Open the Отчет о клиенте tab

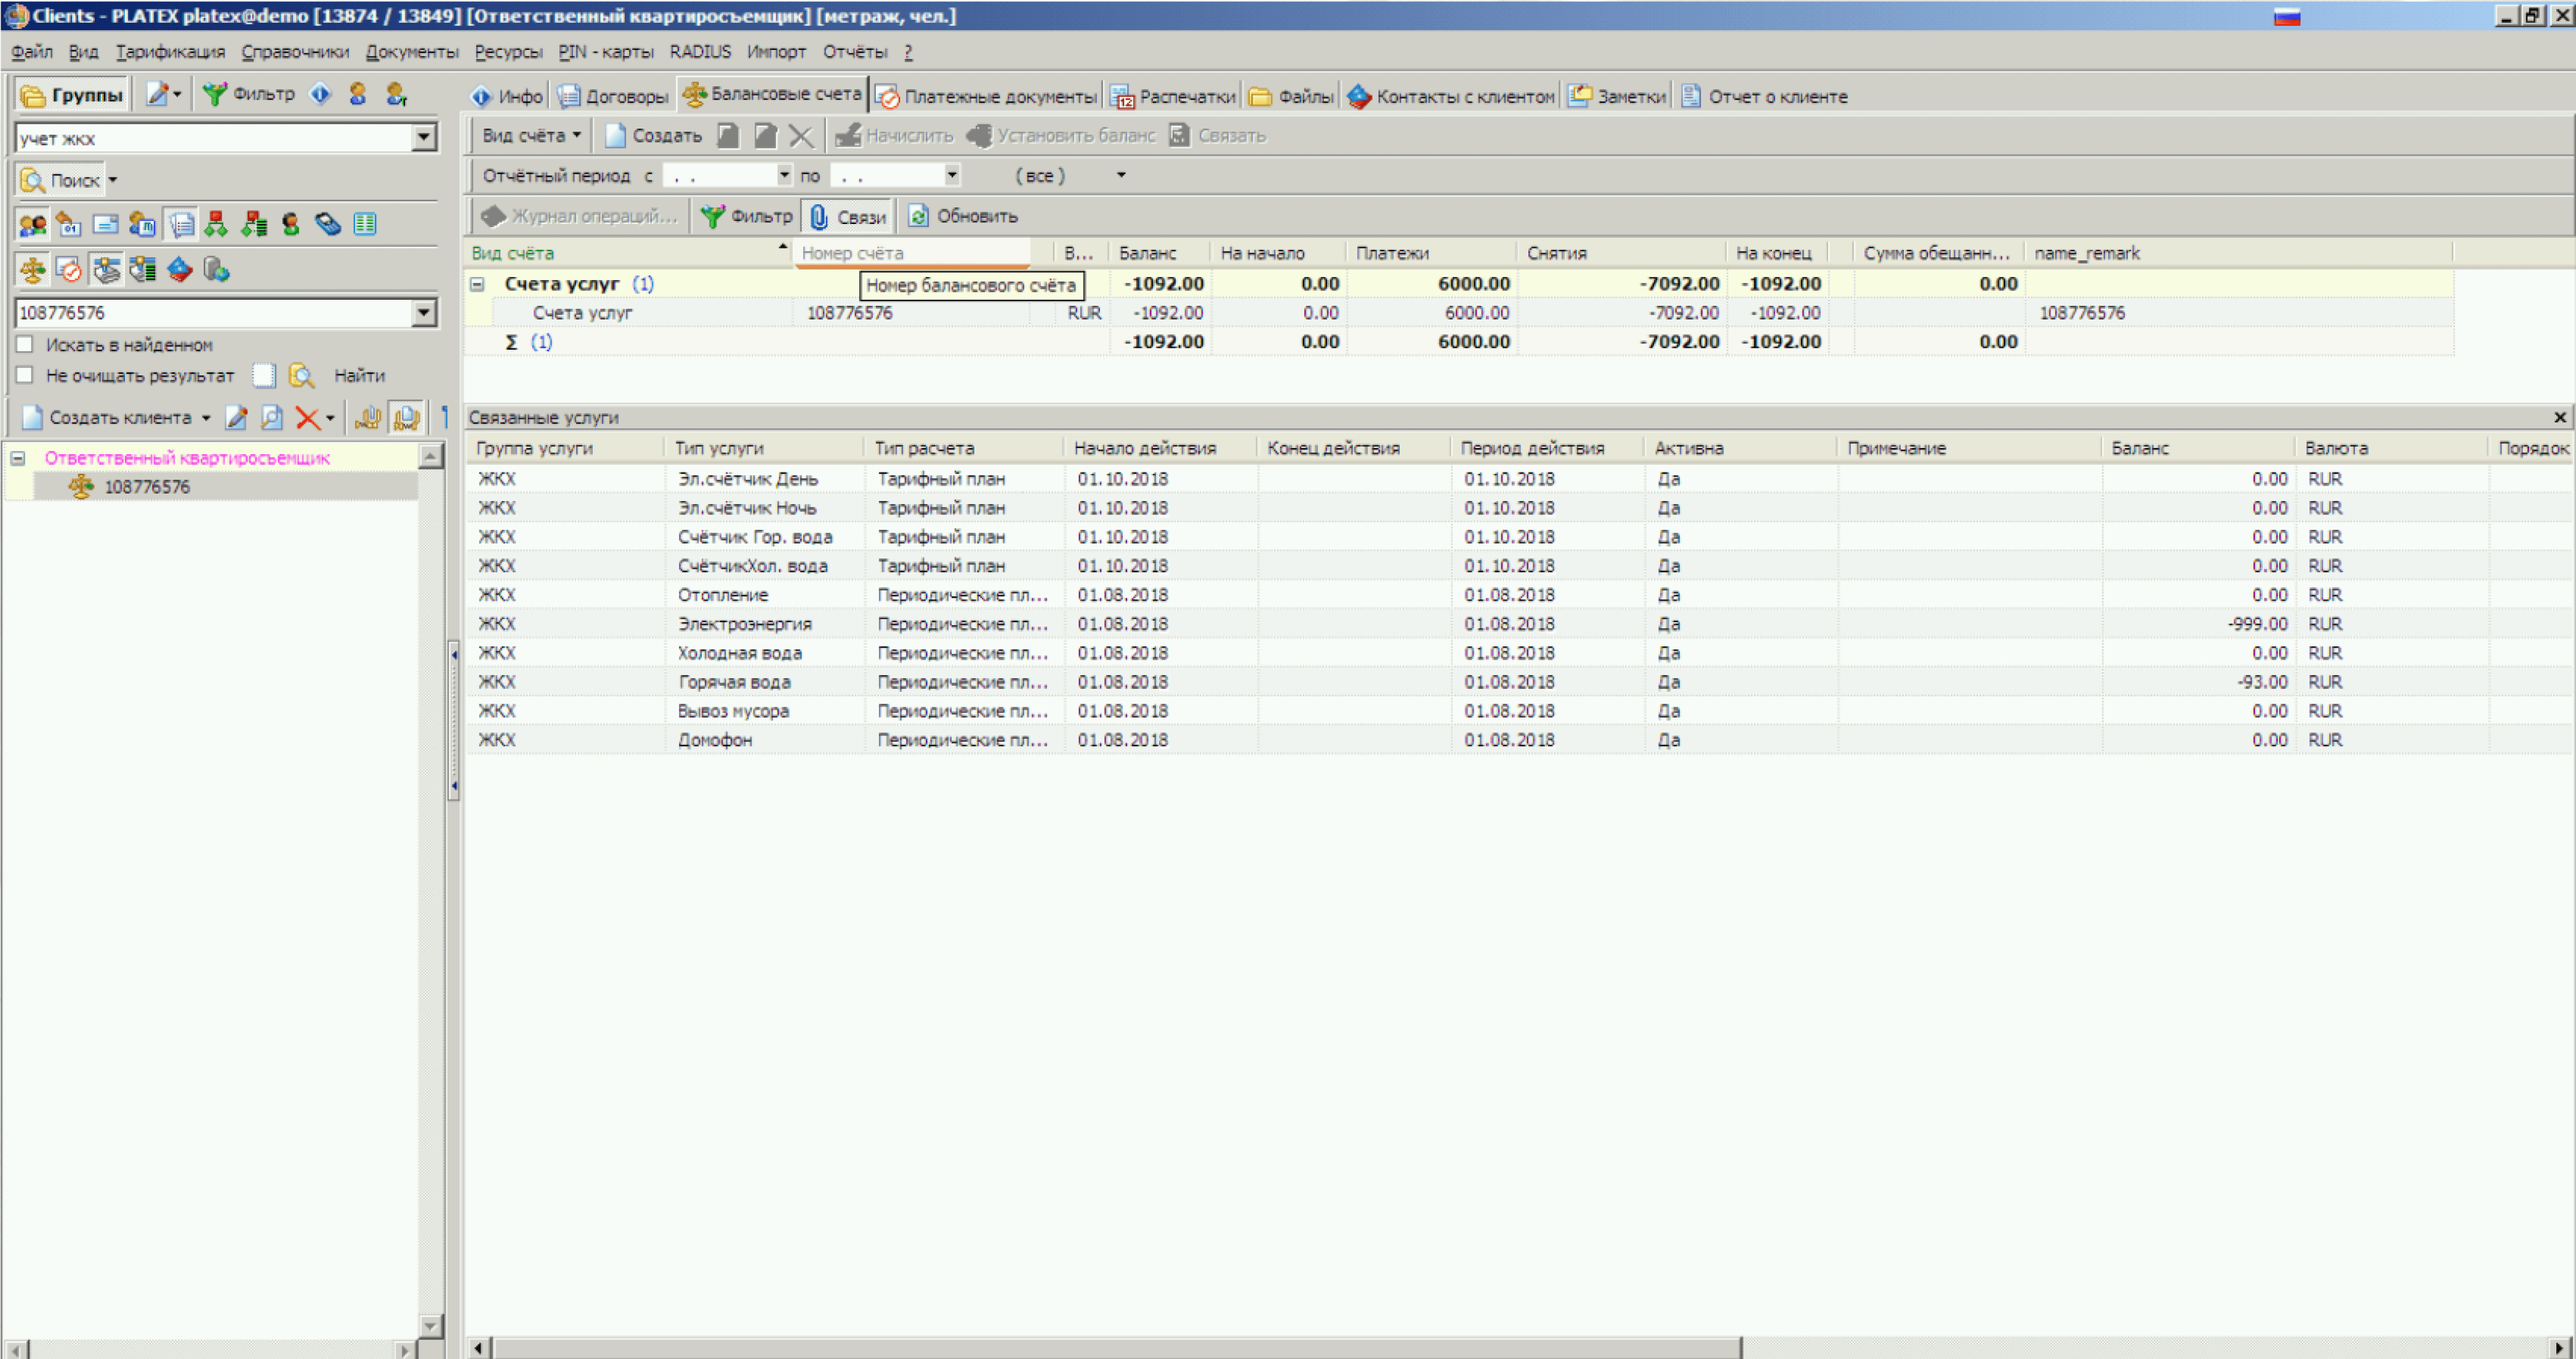1764,96
